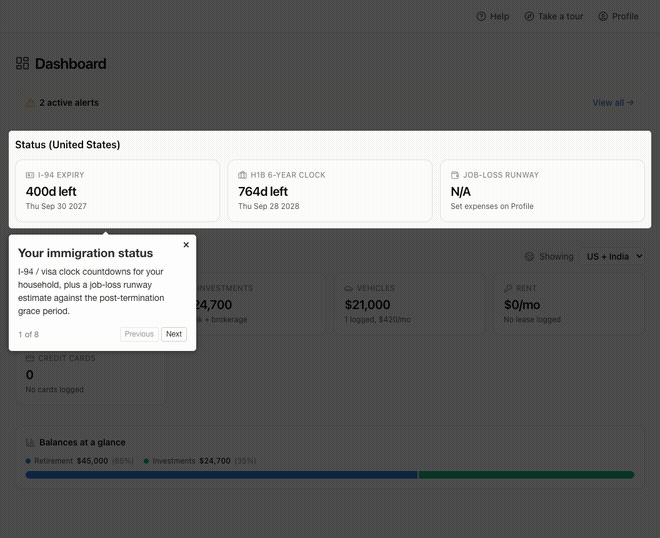The height and width of the screenshot is (538, 660).
Task: Click the H1B 6-Year Clock suitcase icon
Action: (x=242, y=175)
